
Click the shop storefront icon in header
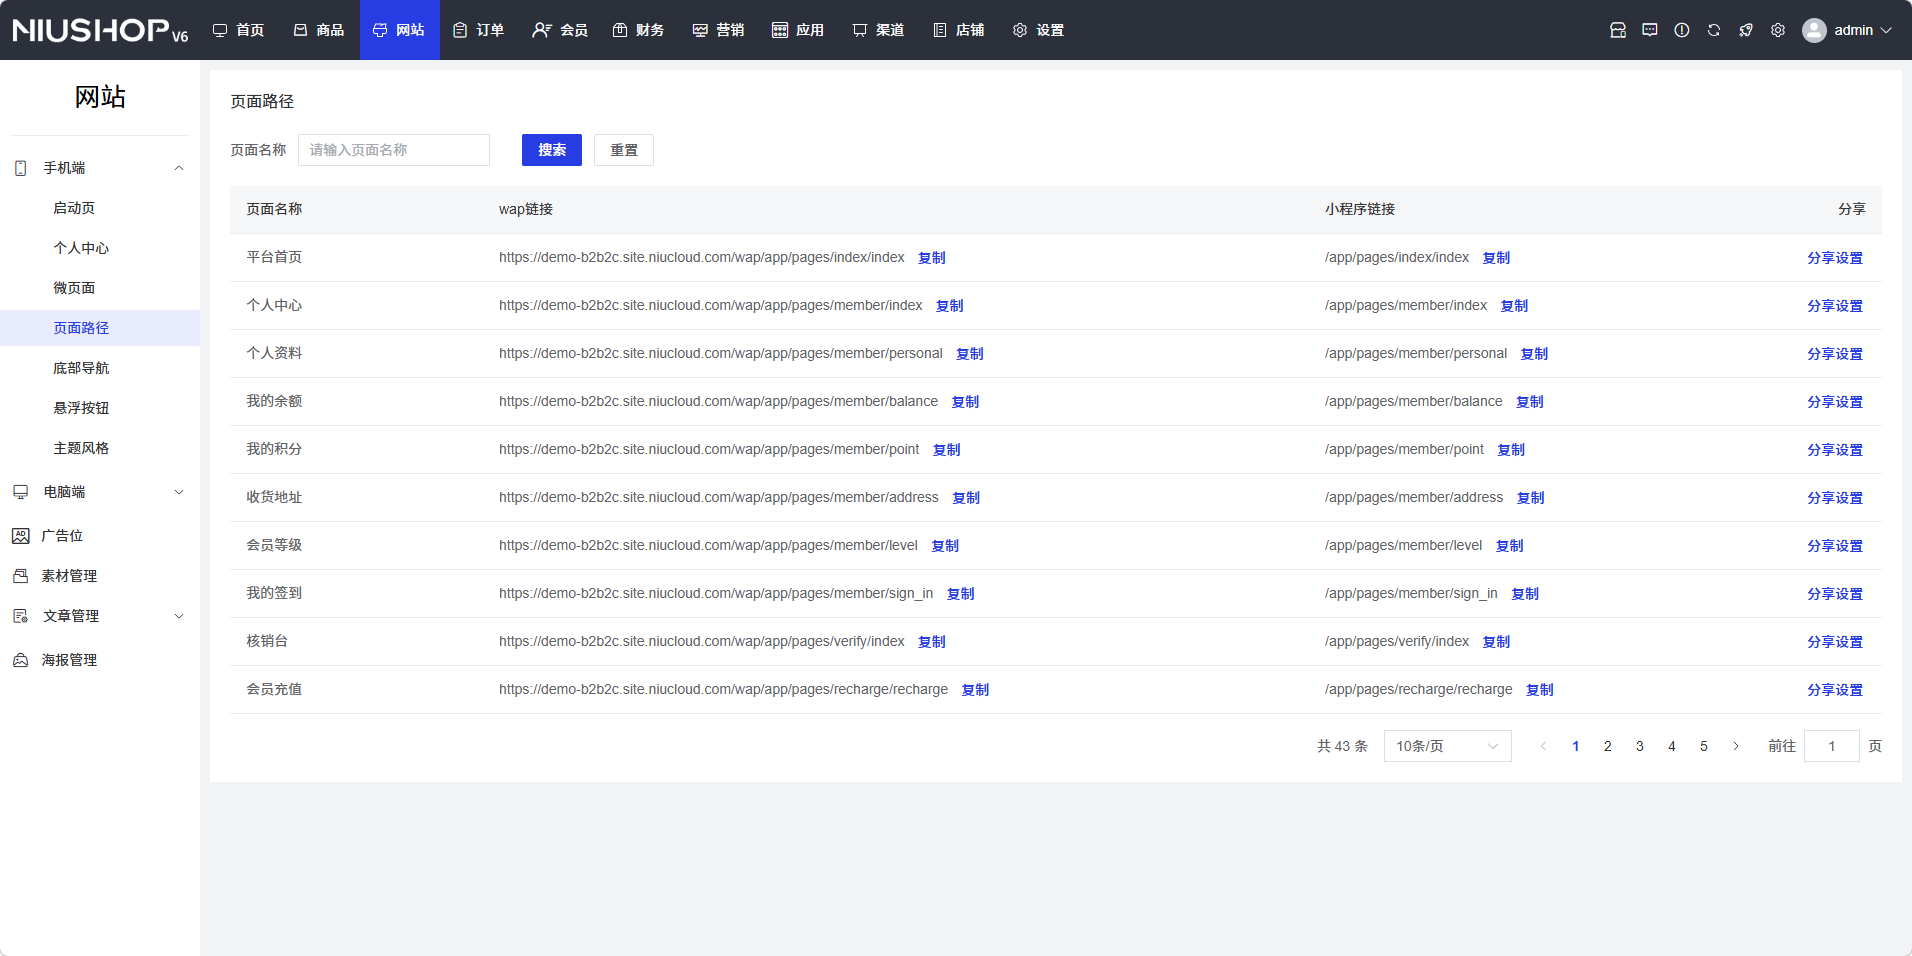1617,30
